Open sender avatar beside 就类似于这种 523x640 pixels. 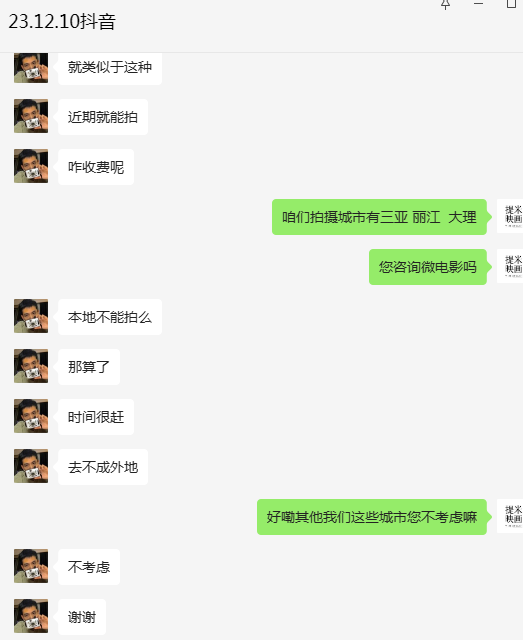(31, 68)
